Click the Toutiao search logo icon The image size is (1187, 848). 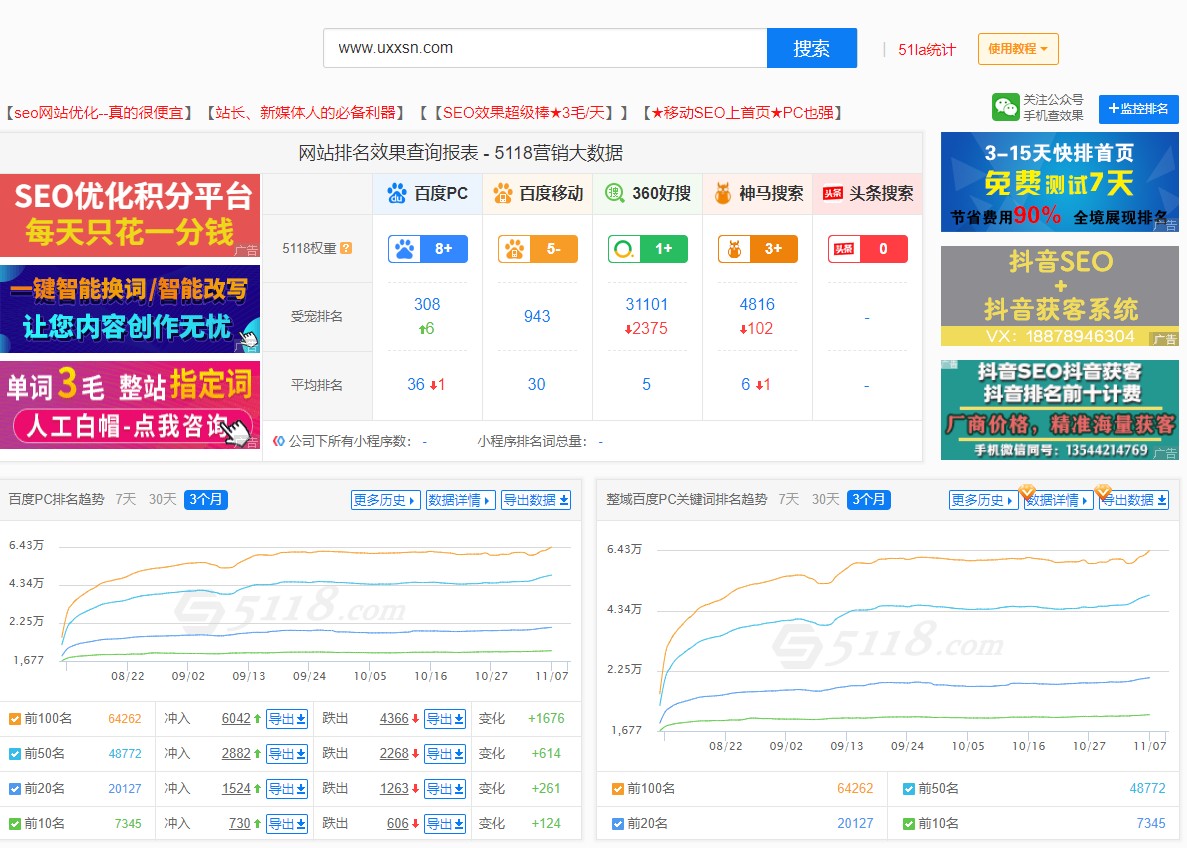click(833, 194)
